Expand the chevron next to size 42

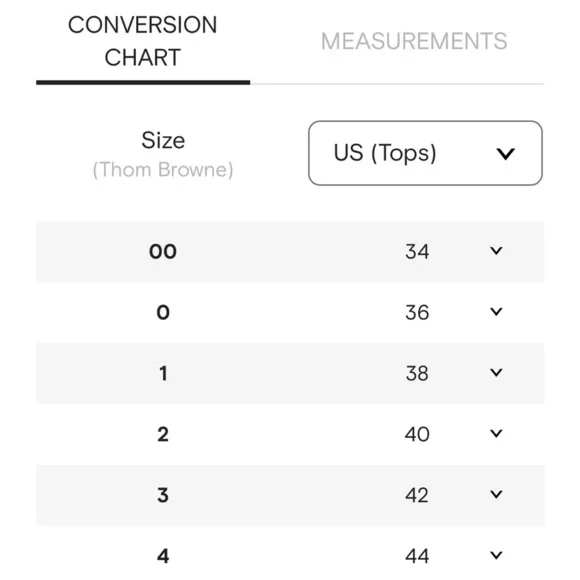tap(496, 494)
